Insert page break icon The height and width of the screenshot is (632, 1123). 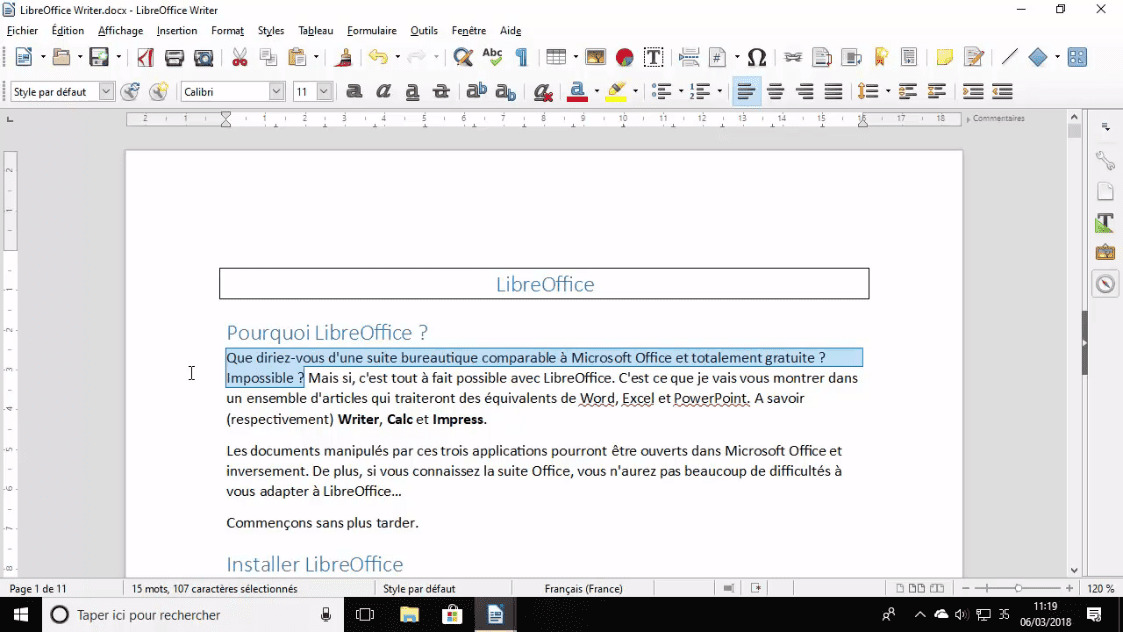pyautogui.click(x=689, y=57)
